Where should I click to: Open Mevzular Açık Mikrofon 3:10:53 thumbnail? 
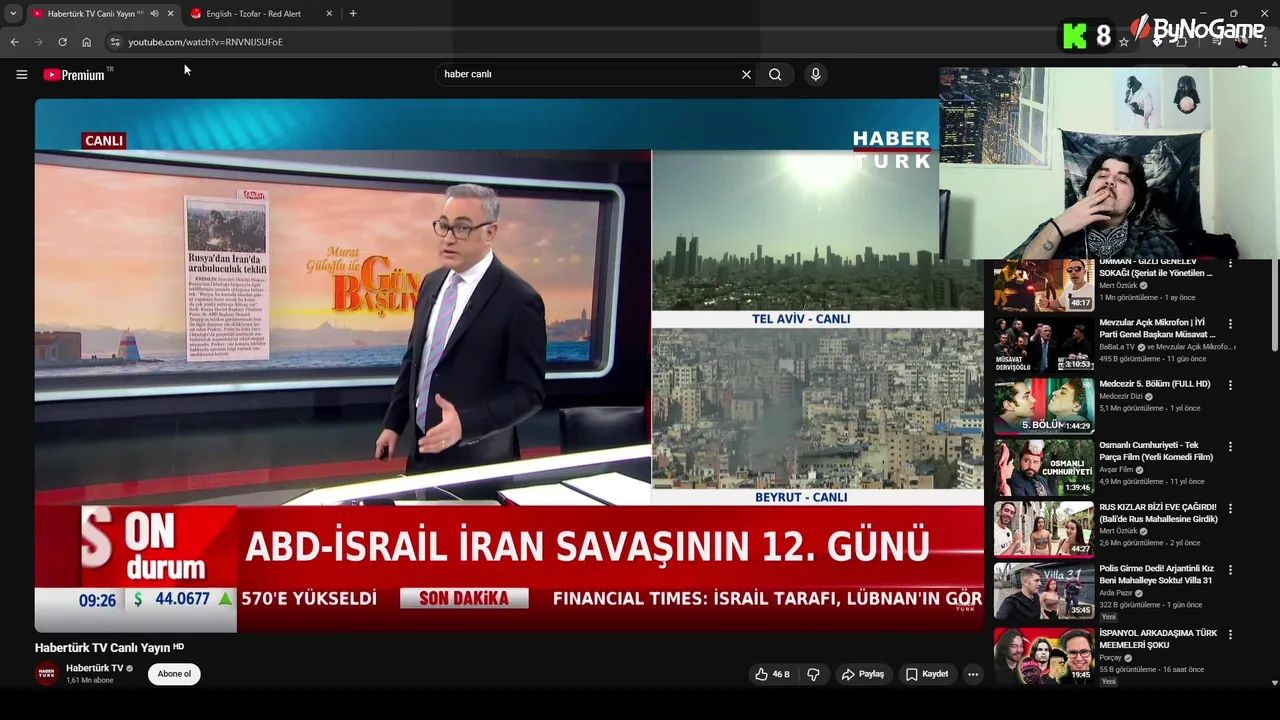pyautogui.click(x=1043, y=344)
